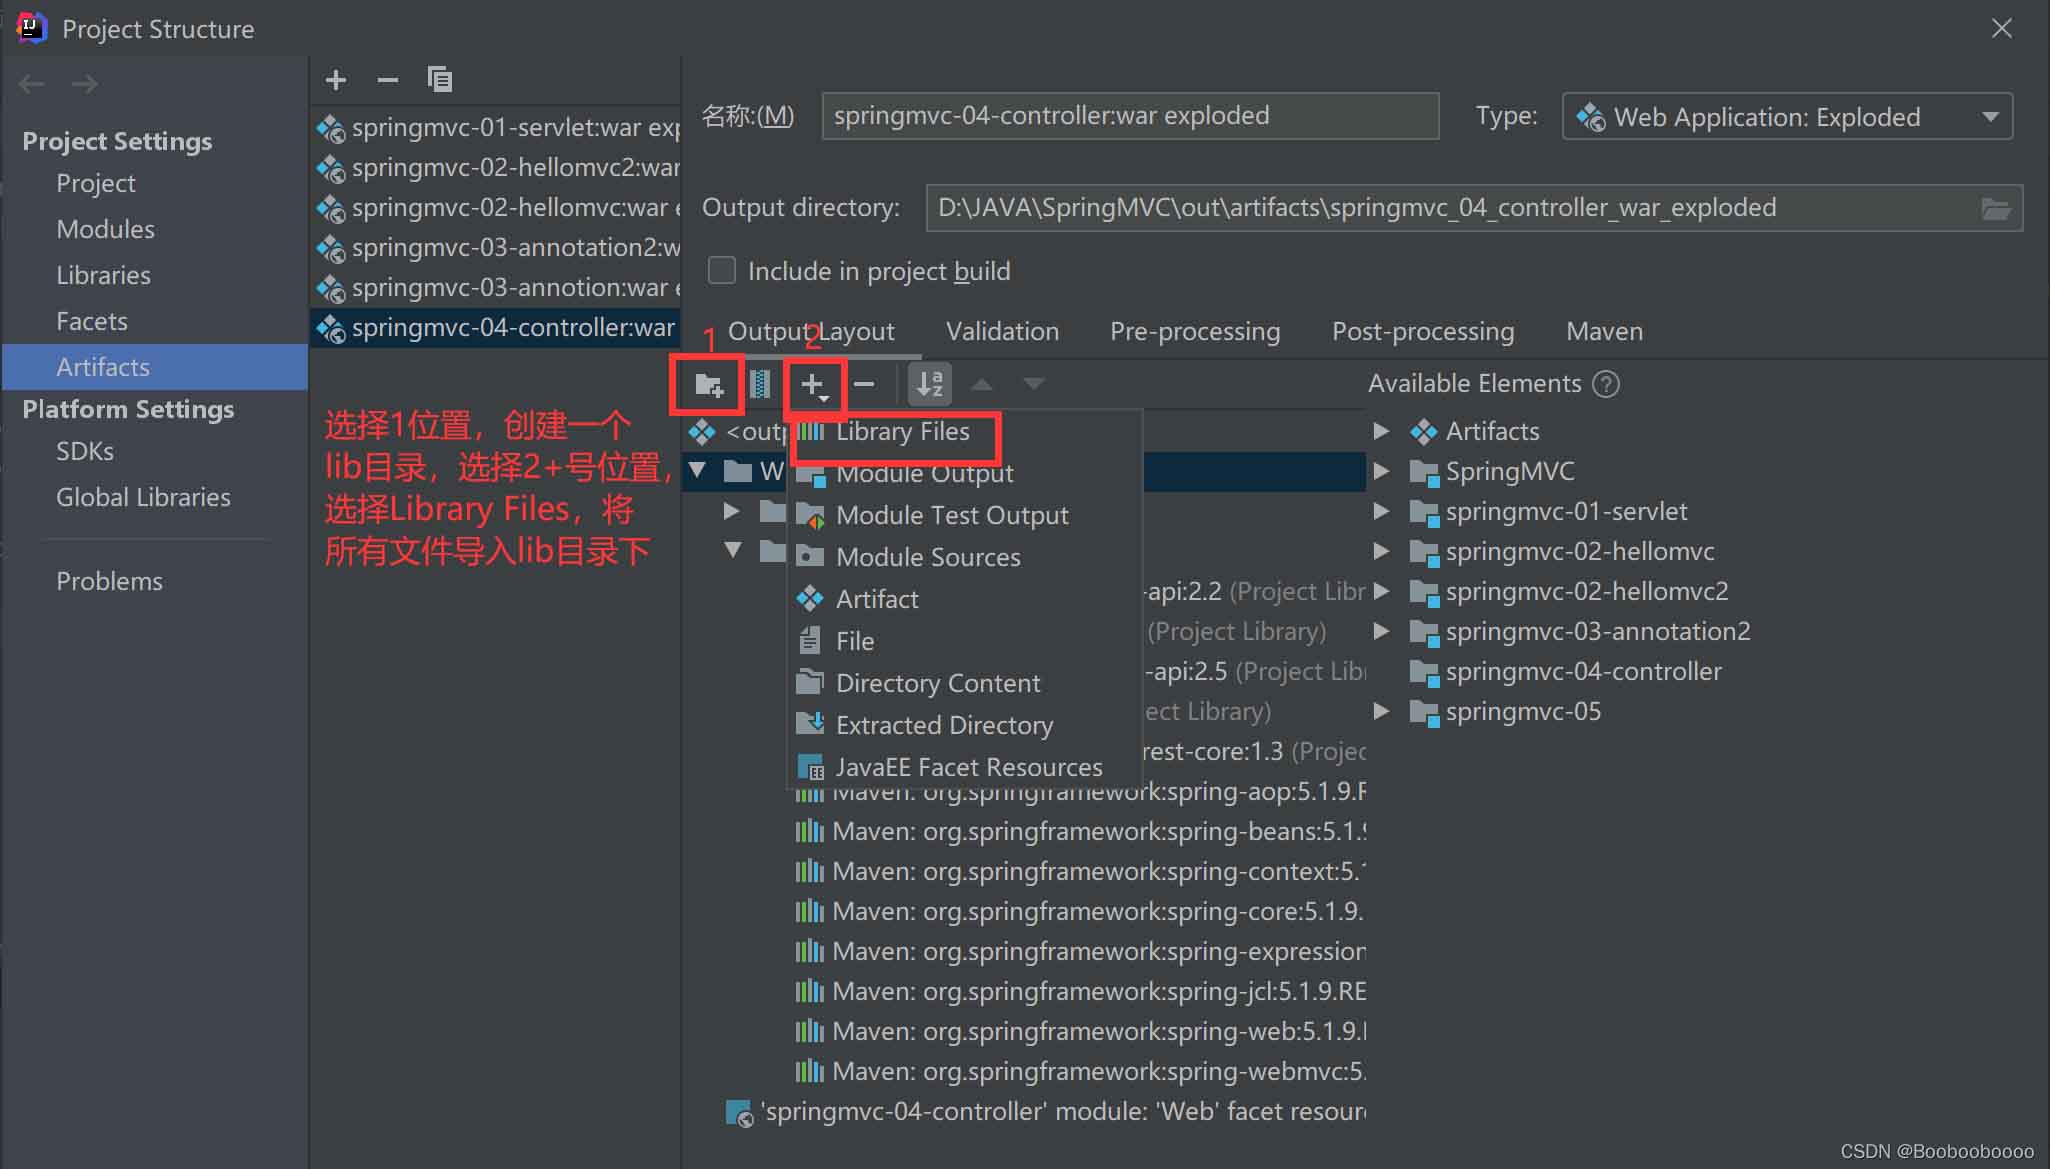2050x1169 pixels.
Task: Click the Create Directory toolbar icon
Action: pos(709,384)
